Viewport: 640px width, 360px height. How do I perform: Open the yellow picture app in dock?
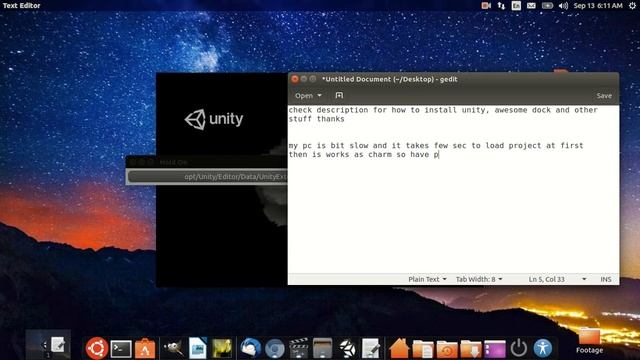click(222, 348)
